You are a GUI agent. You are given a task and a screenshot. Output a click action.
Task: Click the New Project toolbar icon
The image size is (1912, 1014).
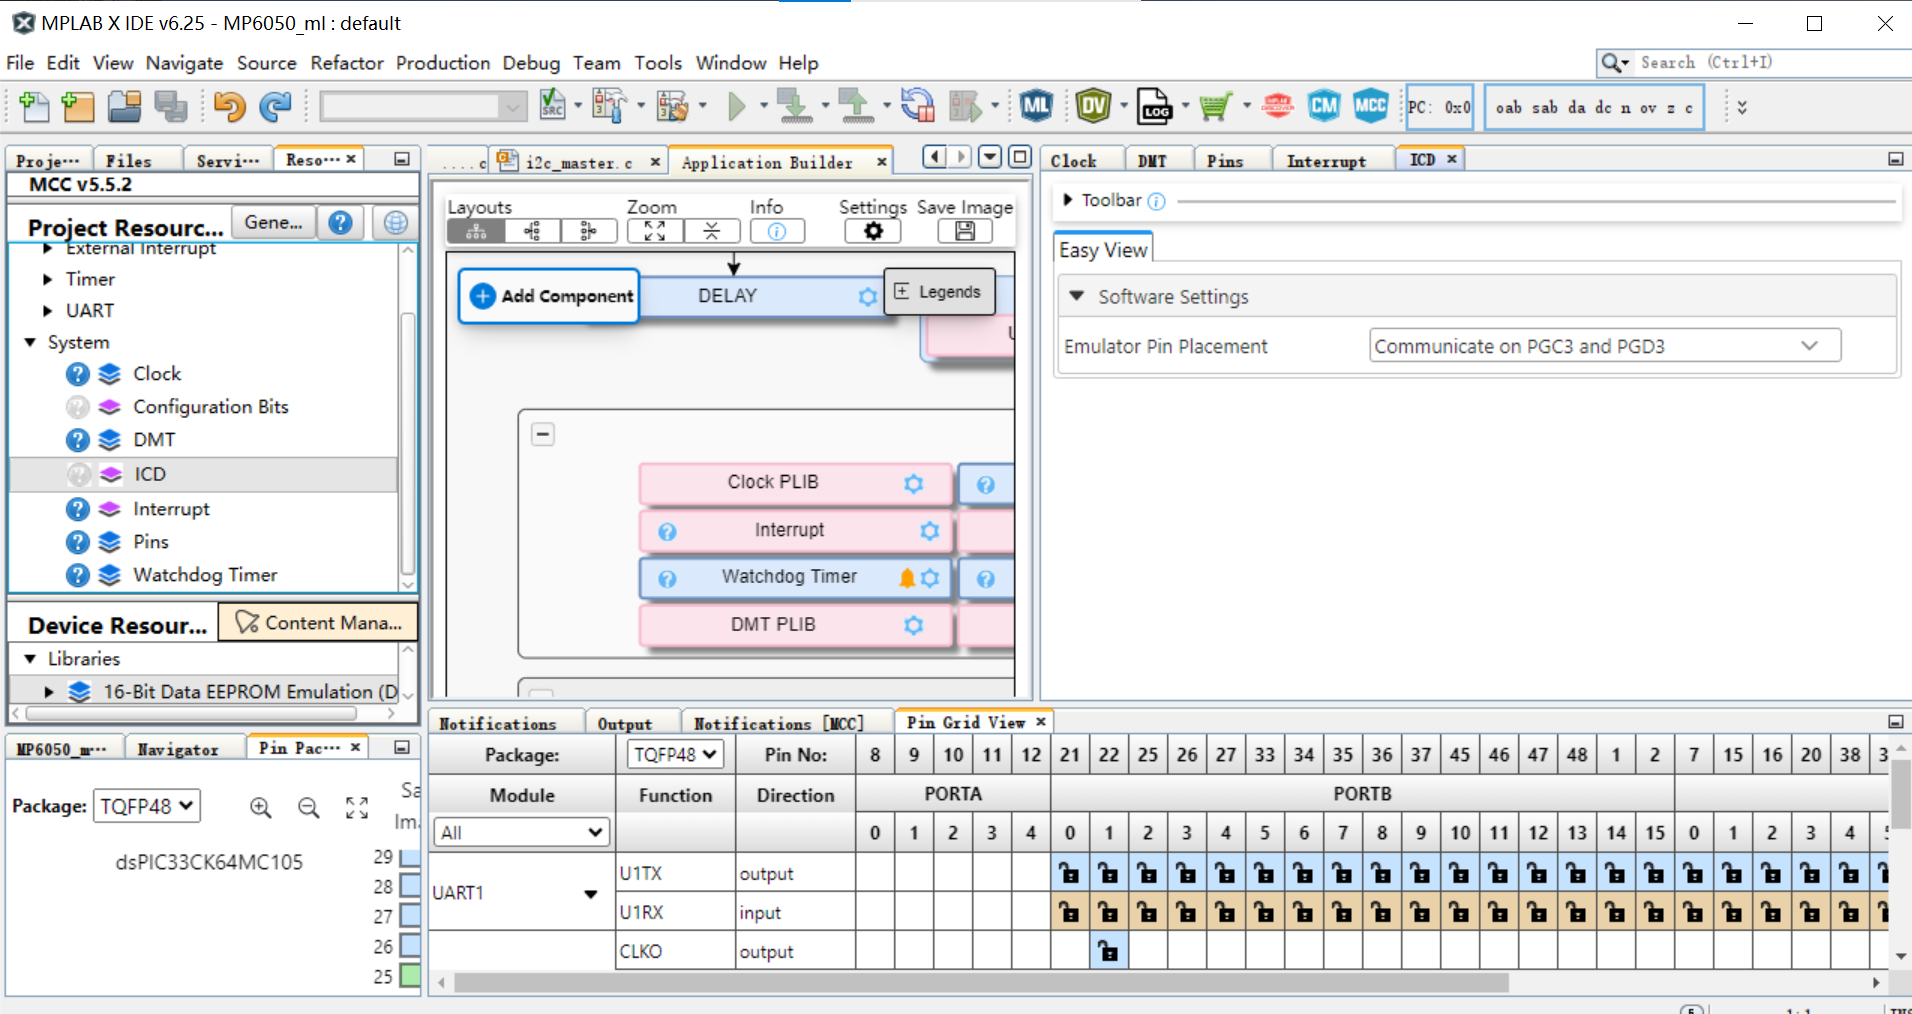pos(78,106)
